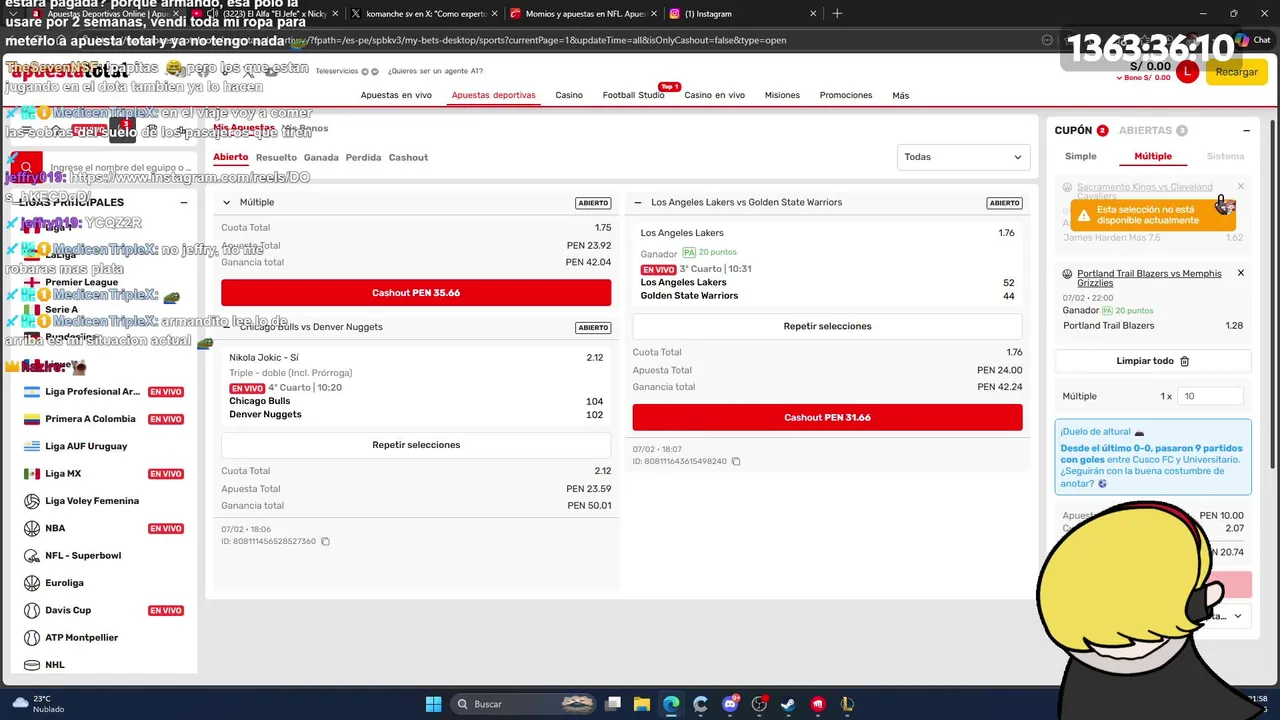Image resolution: width=1280 pixels, height=720 pixels.
Task: Copy the bet ID 808111643615498240
Action: coord(736,462)
